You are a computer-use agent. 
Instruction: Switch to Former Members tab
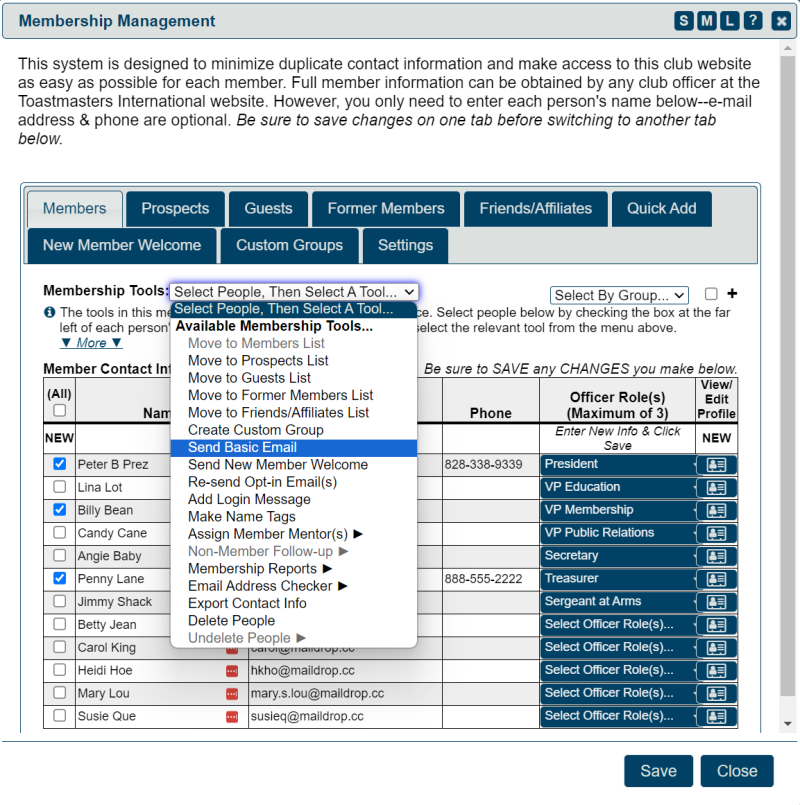(386, 209)
